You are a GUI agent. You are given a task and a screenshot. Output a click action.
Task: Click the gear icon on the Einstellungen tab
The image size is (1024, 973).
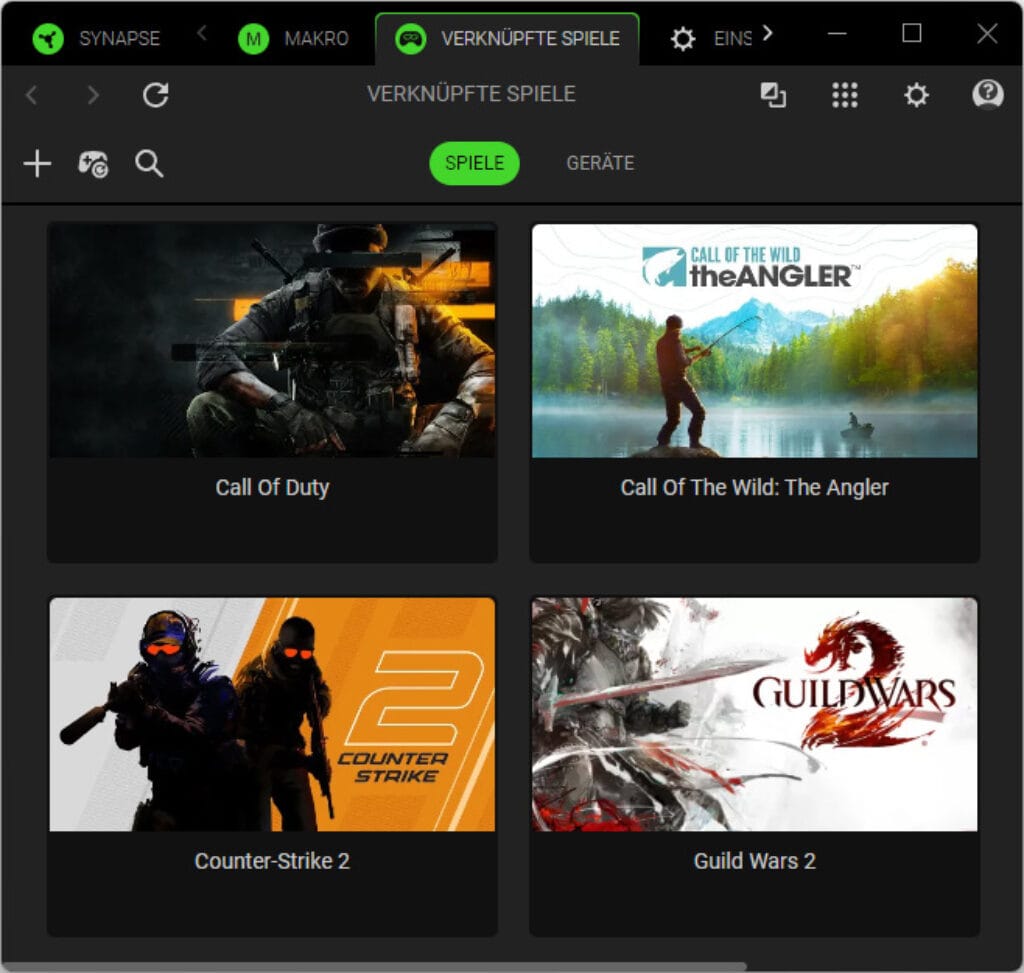683,39
